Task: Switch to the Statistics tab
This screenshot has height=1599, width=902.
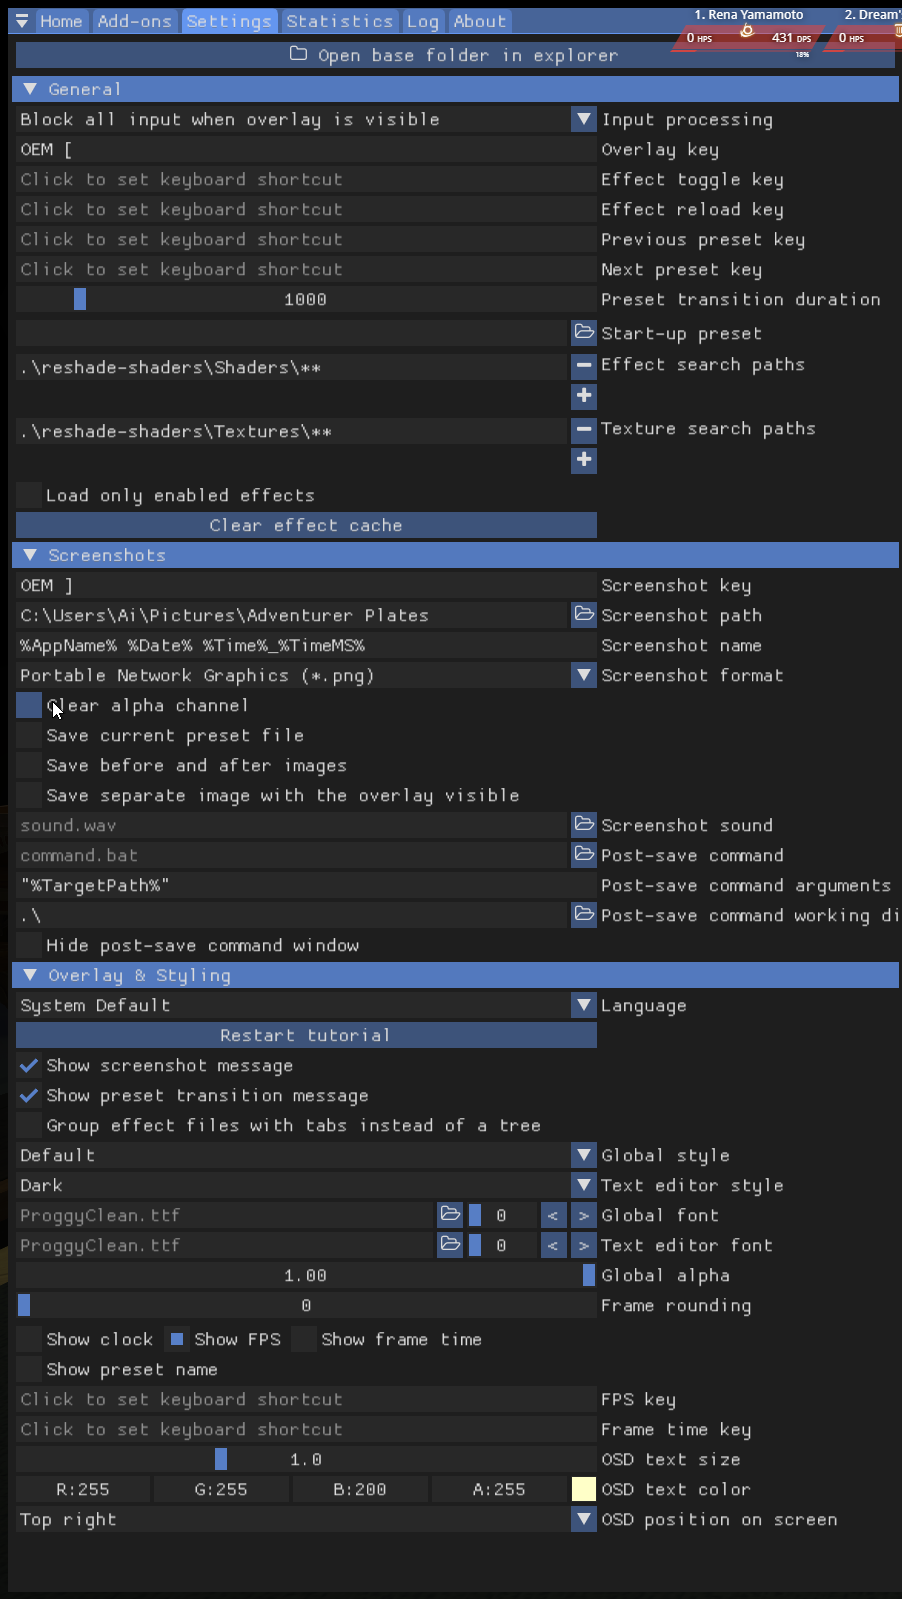Action: pyautogui.click(x=339, y=21)
